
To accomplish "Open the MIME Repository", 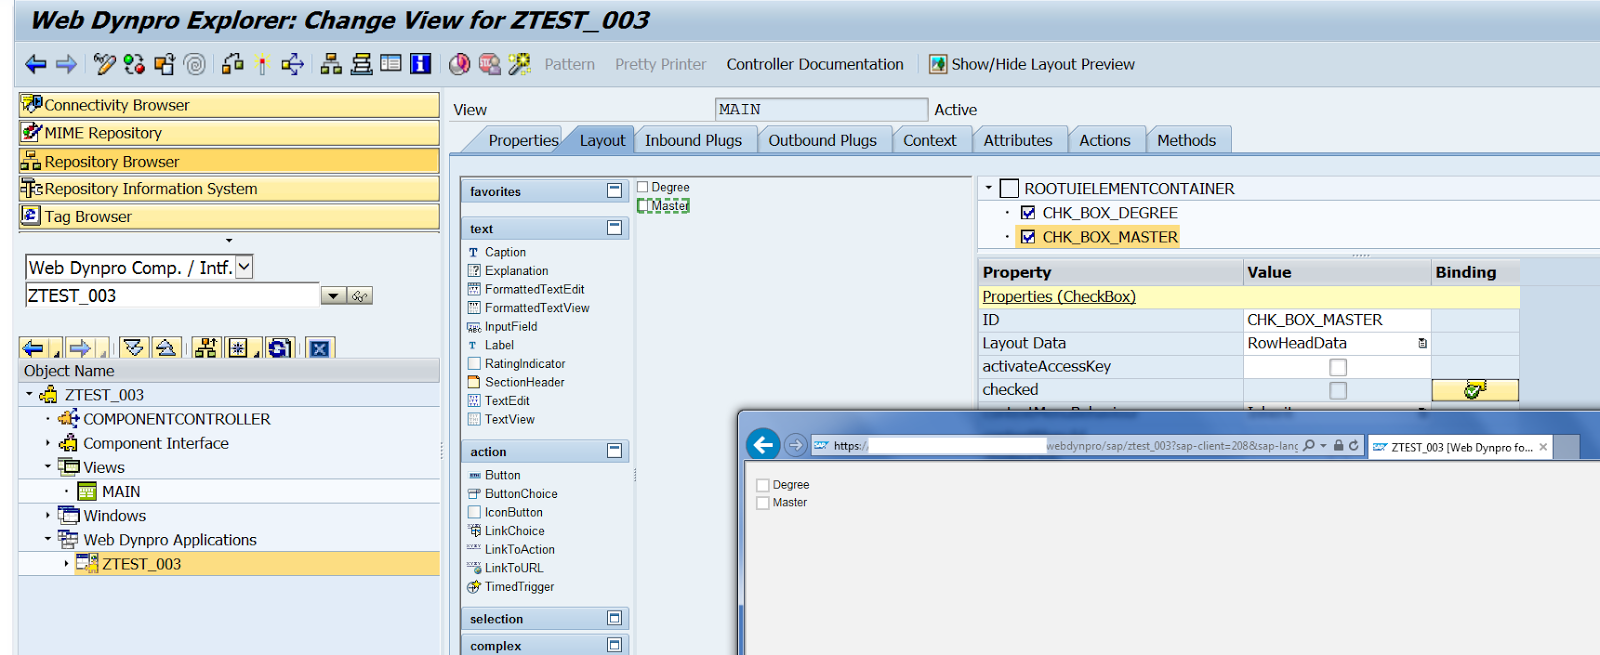I will click(229, 133).
